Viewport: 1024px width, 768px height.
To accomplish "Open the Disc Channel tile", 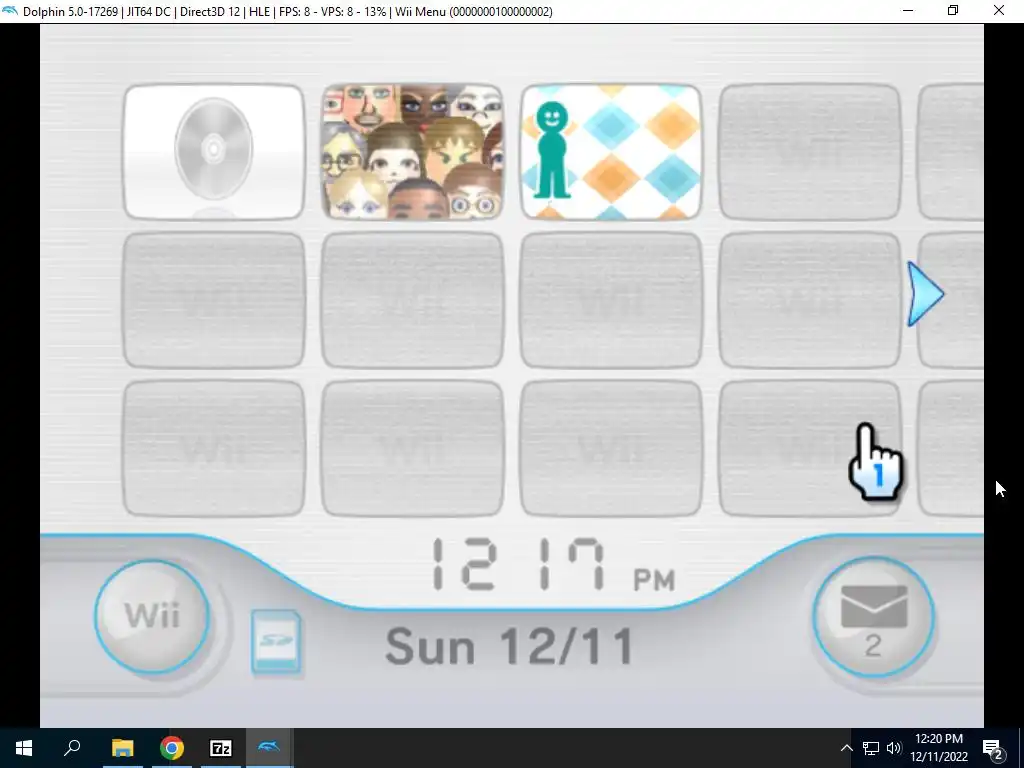I will point(214,152).
